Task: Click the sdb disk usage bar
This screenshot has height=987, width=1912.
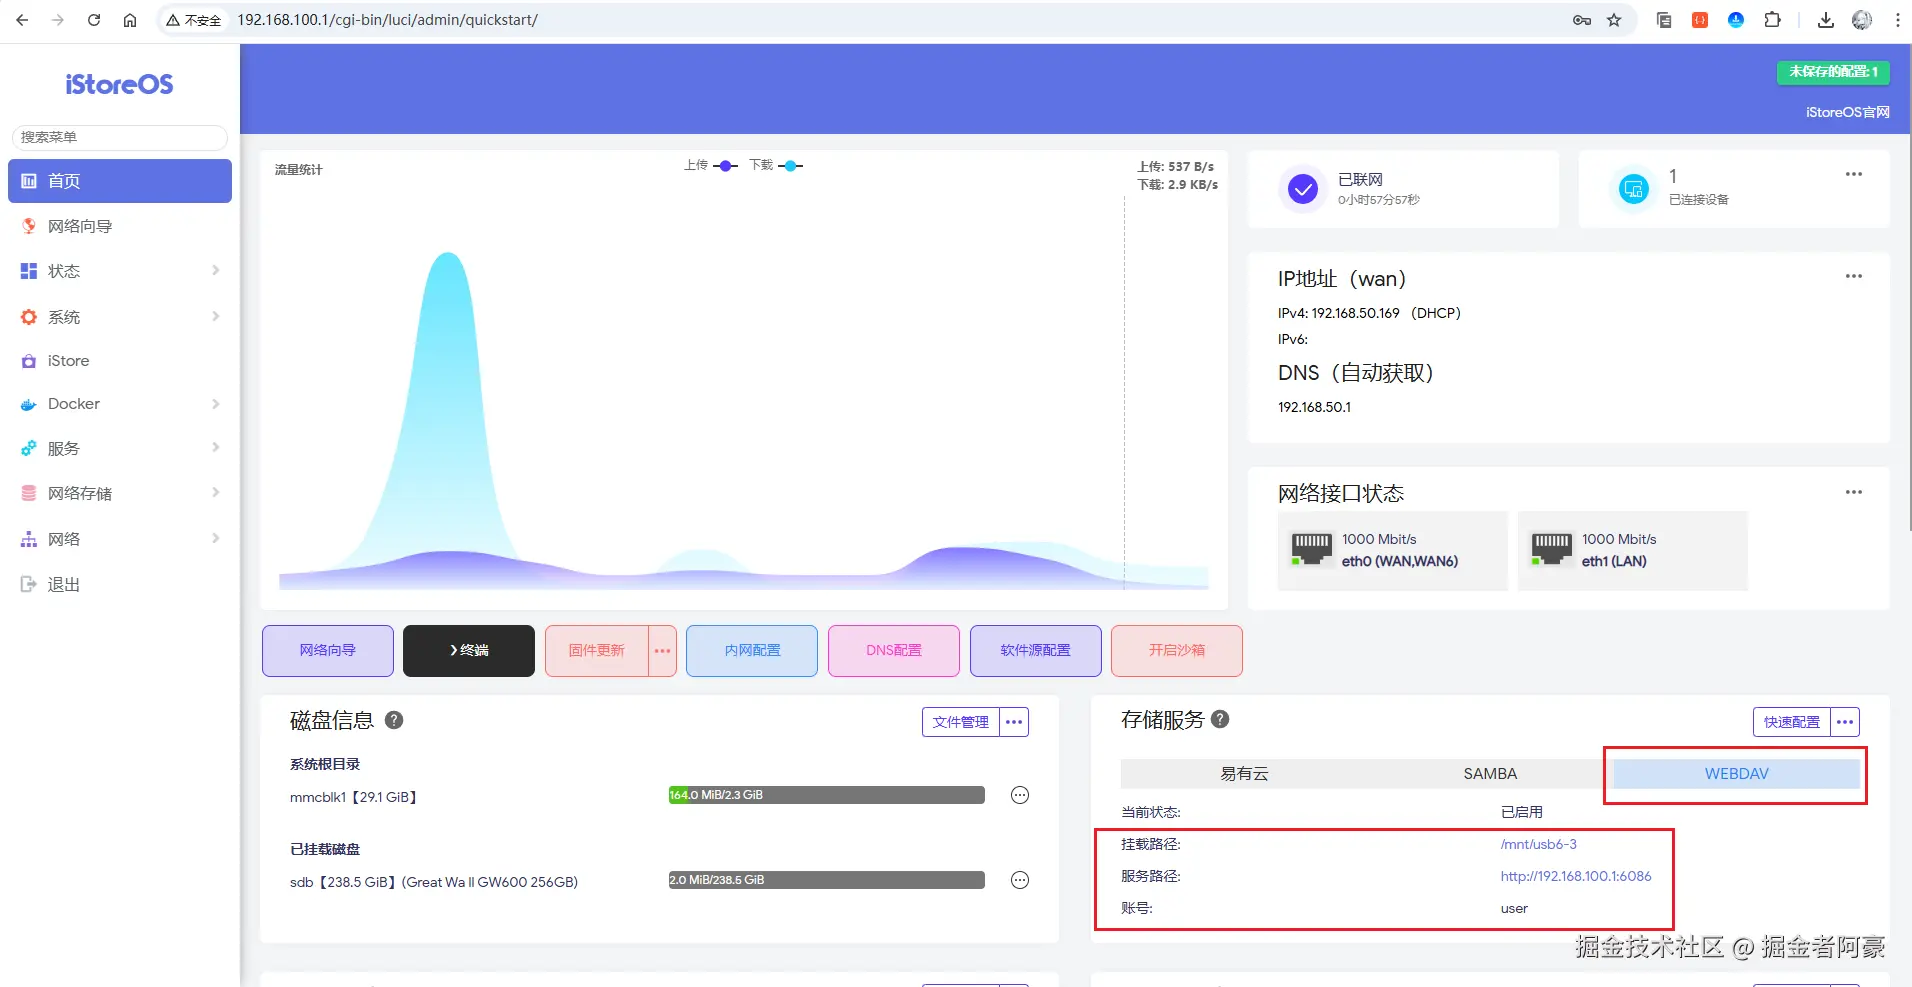Action: point(827,881)
